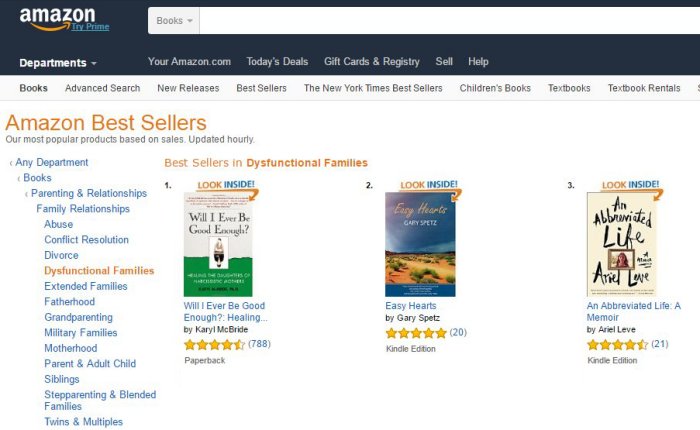The image size is (700, 430).
Task: Click An Abbreviated Life cover image
Action: tap(621, 244)
